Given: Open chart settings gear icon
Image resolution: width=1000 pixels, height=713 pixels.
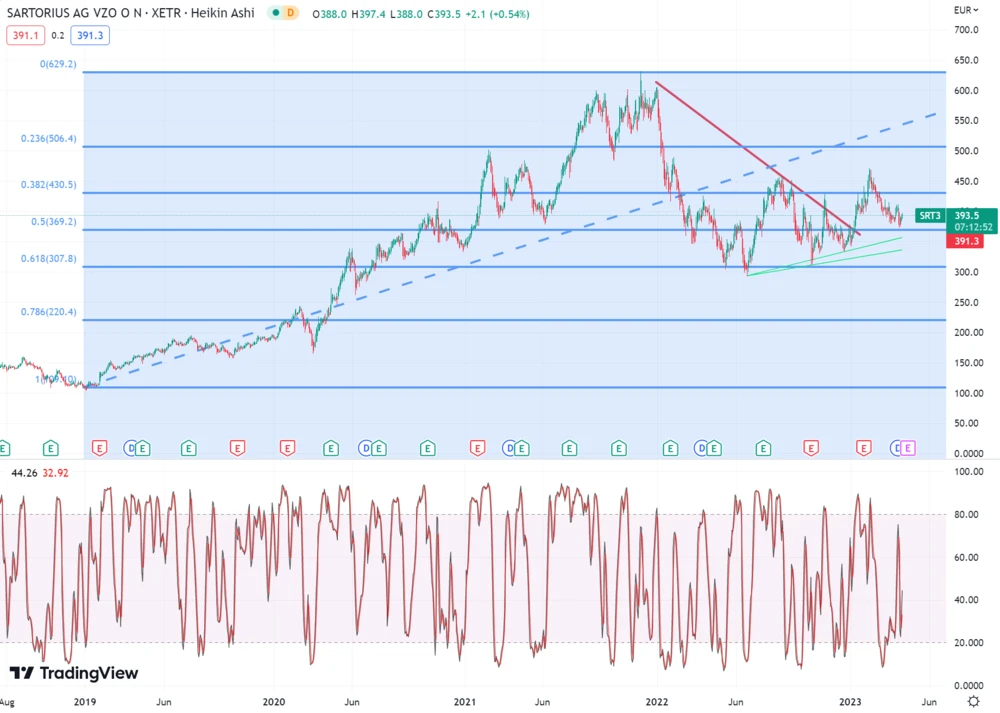Looking at the screenshot, I should click(x=973, y=702).
